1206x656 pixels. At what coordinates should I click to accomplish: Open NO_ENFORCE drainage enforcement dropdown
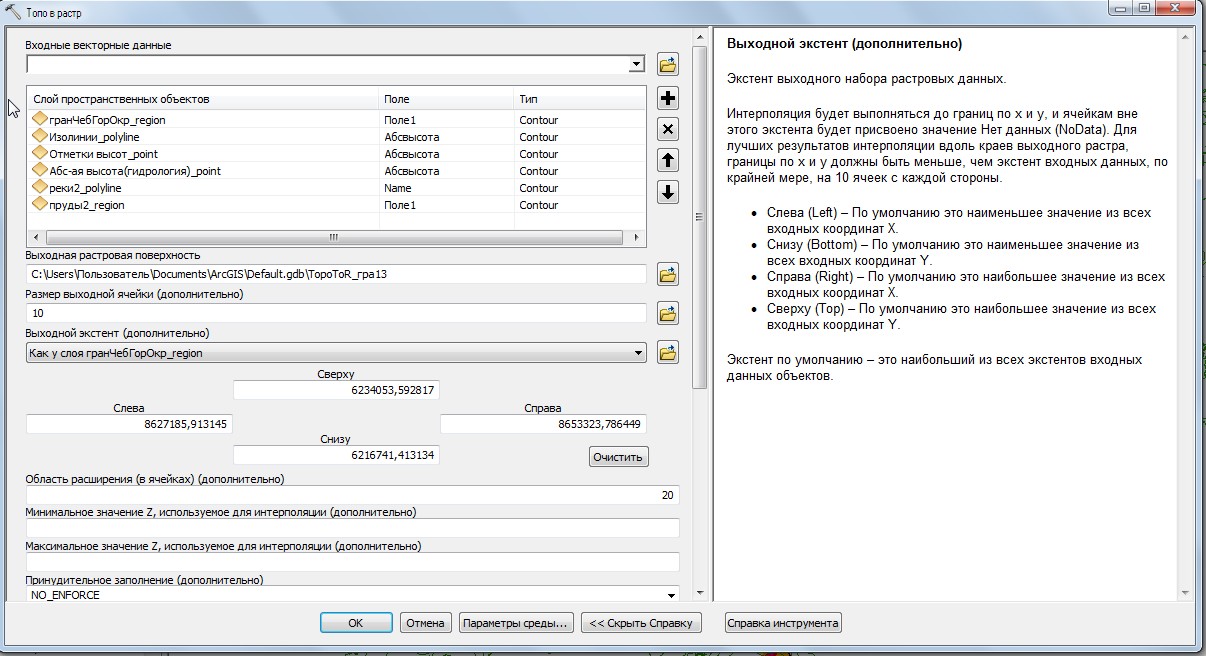[x=669, y=595]
